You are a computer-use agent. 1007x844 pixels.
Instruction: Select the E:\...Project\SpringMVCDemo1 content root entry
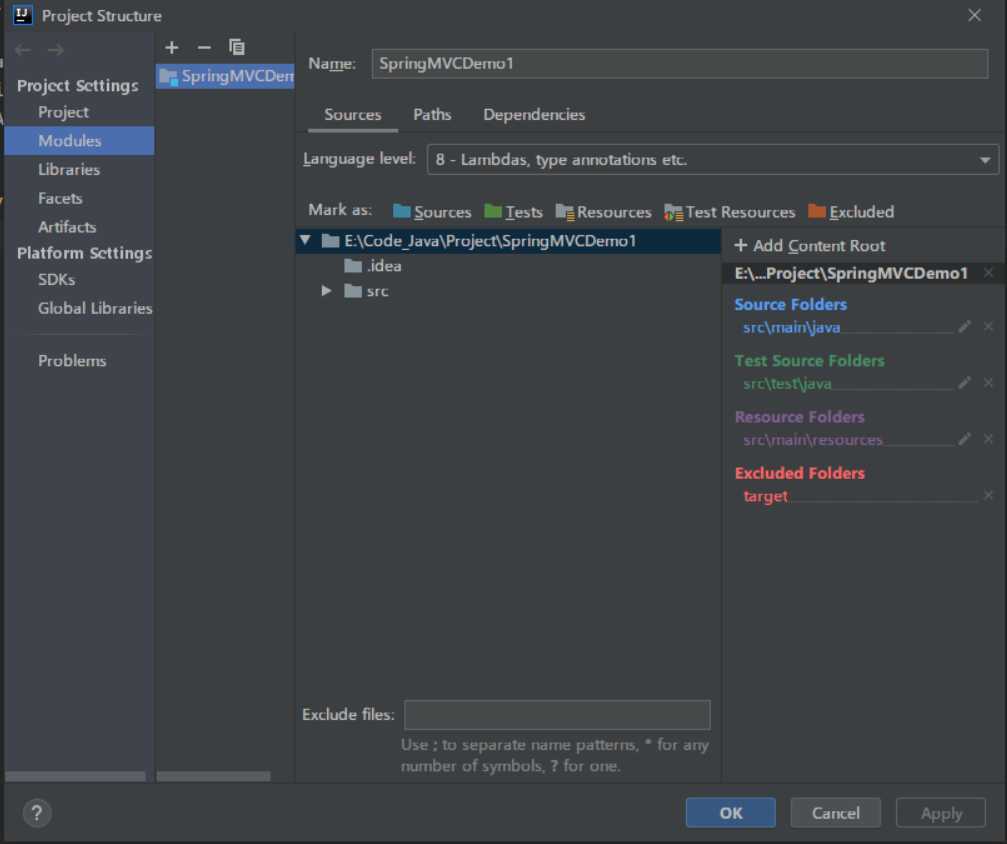pos(851,273)
